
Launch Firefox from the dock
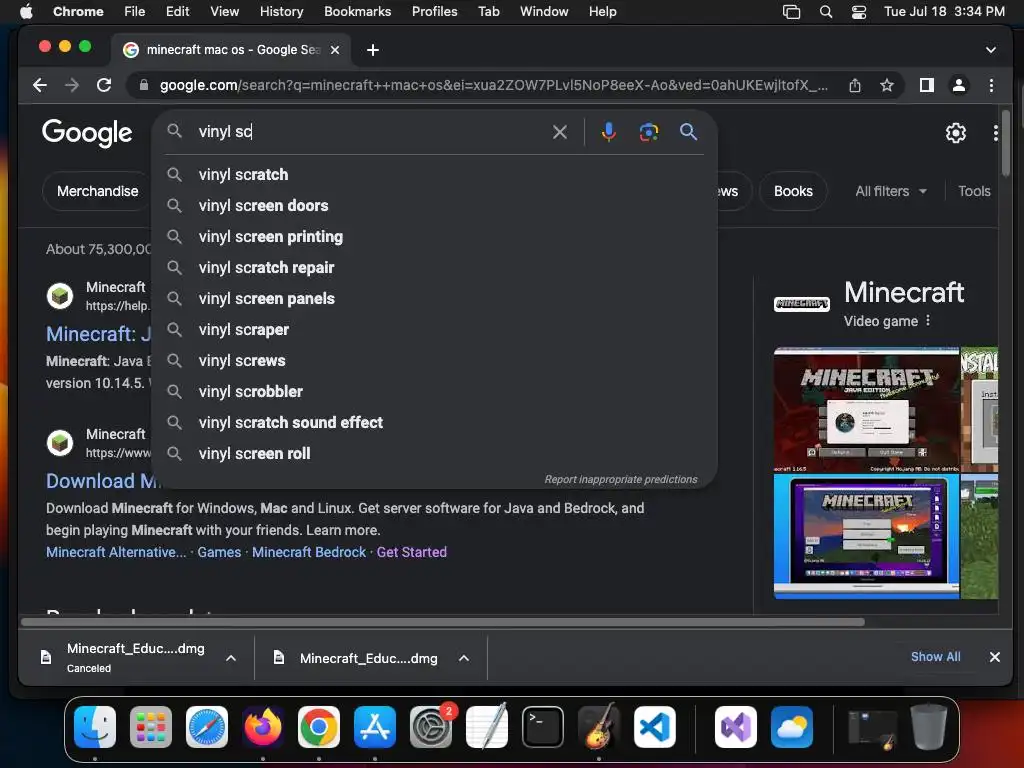tap(263, 726)
